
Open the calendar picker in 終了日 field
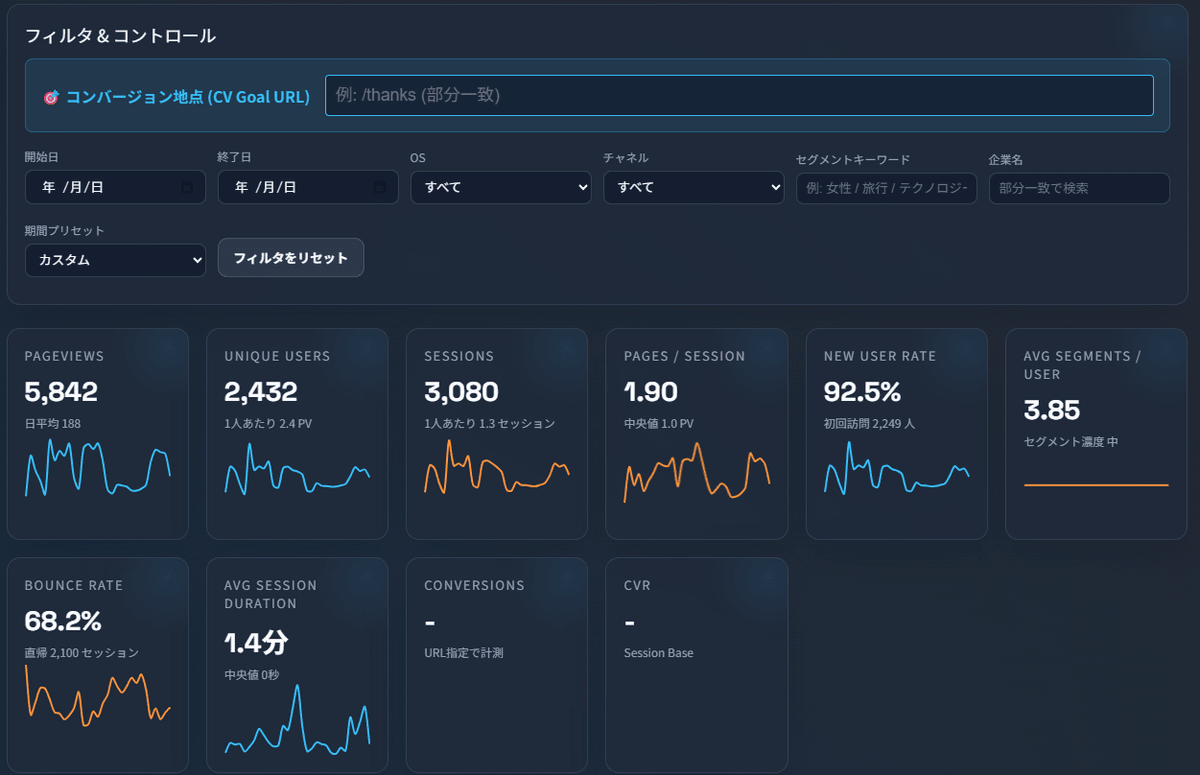point(379,187)
